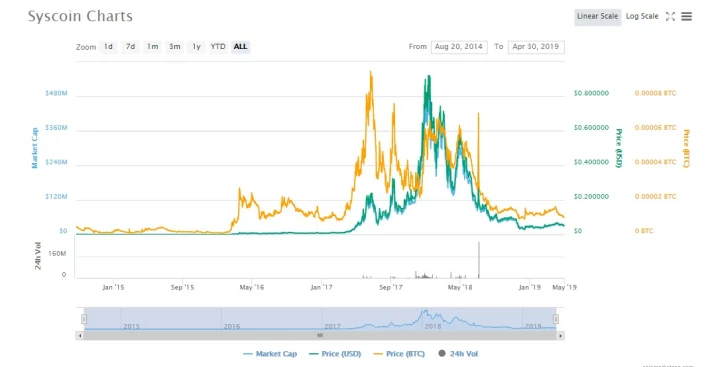Viewport: 710px width, 367px height.
Task: Set zoom to 1d
Action: click(108, 47)
